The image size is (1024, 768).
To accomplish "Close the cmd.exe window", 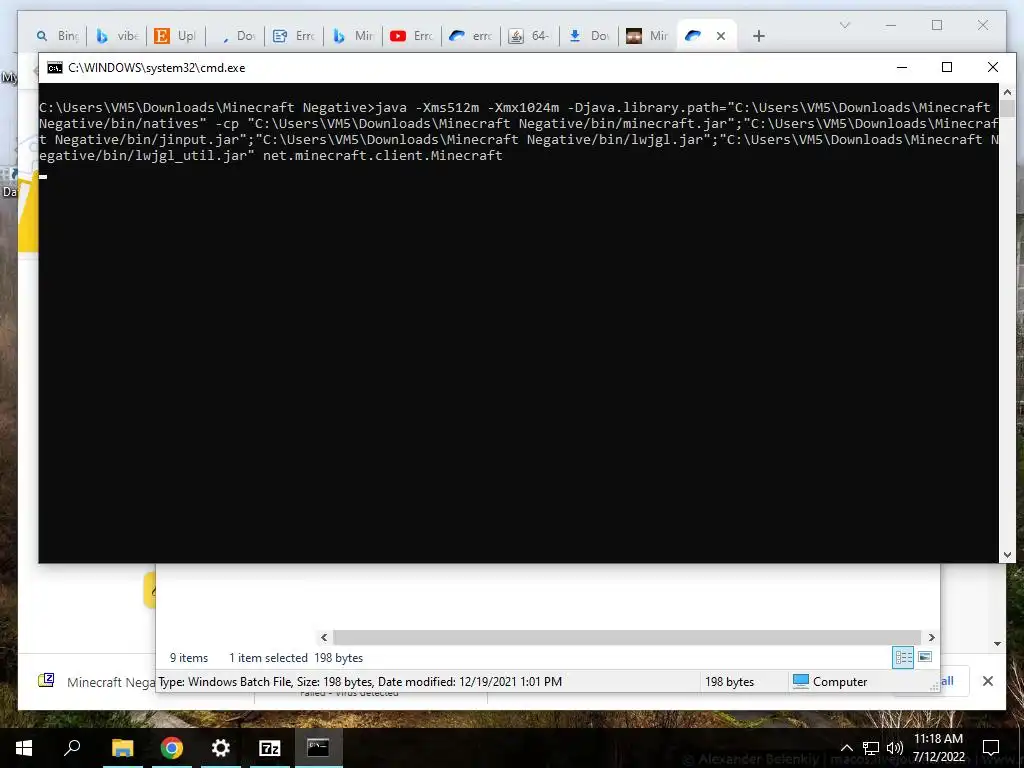I will (993, 67).
